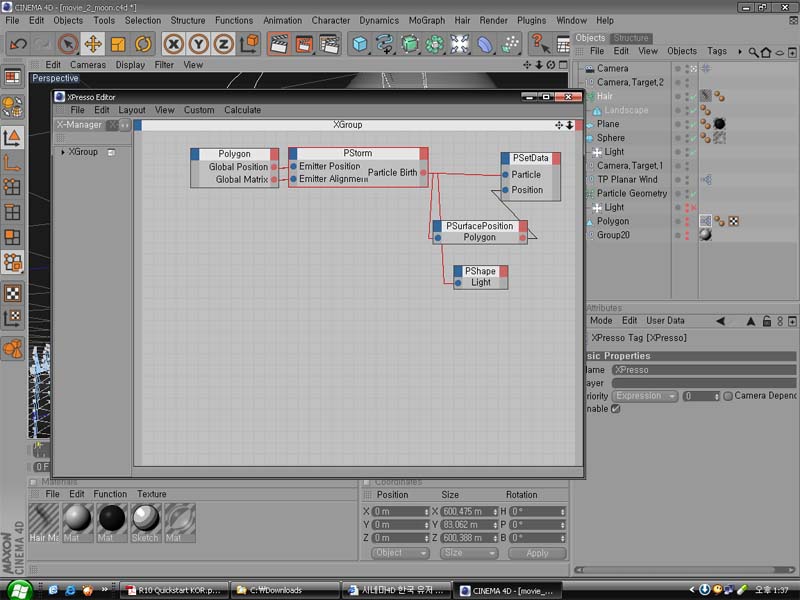Switch to R10 Quickstart KOR taskbar item
Image resolution: width=800 pixels, height=600 pixels.
[x=174, y=590]
